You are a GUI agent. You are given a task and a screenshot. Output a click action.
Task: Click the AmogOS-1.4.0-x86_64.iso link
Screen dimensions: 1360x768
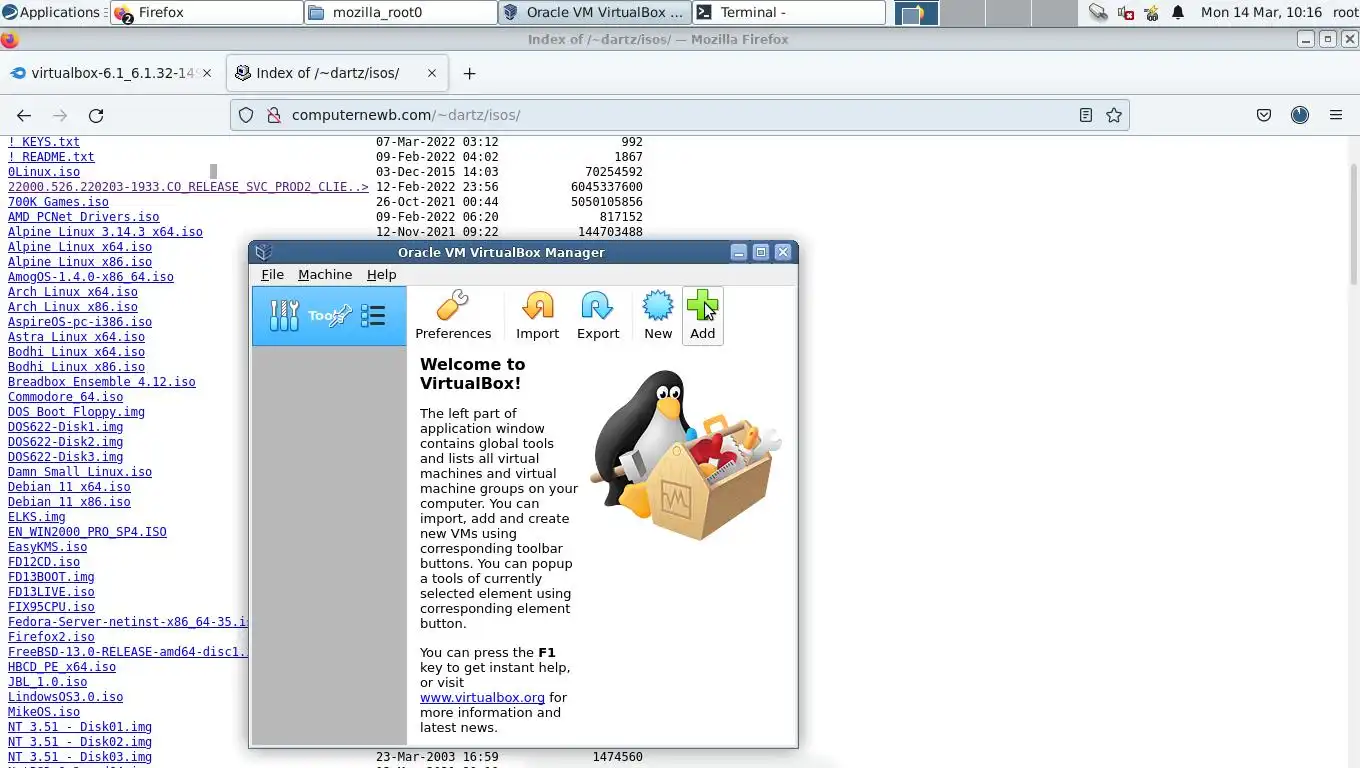pos(91,277)
